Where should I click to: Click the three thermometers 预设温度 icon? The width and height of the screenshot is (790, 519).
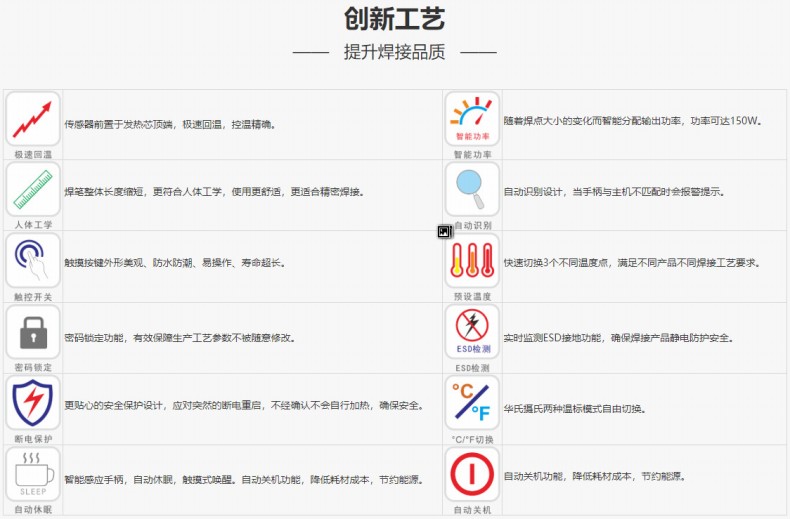point(472,260)
